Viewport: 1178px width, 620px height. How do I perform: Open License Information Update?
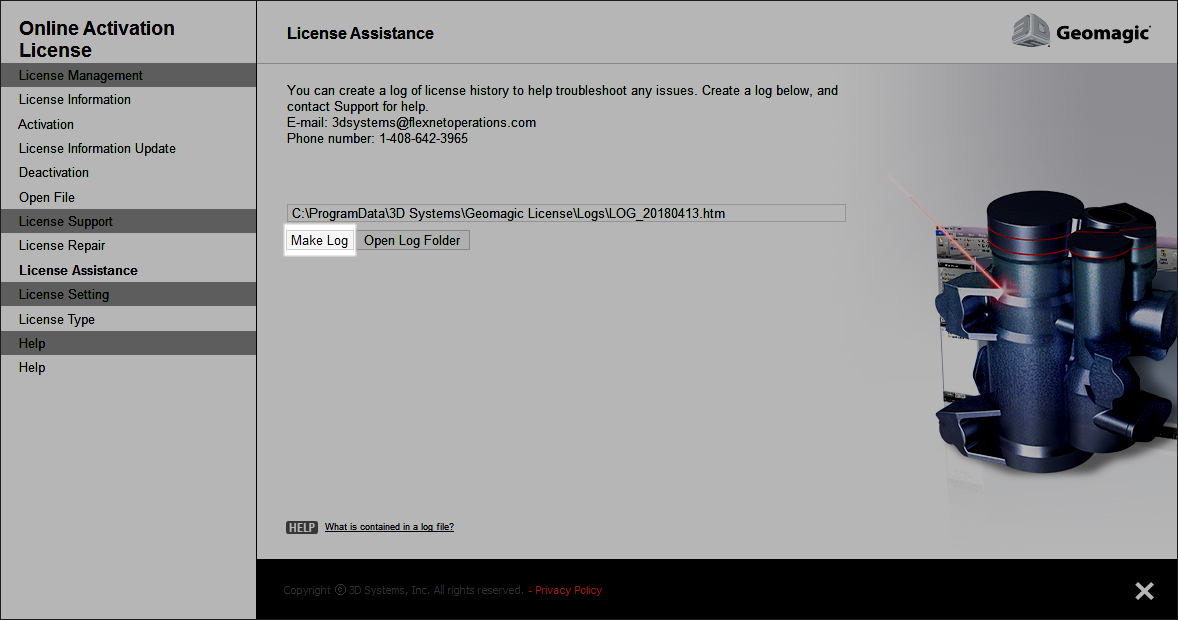[x=97, y=148]
